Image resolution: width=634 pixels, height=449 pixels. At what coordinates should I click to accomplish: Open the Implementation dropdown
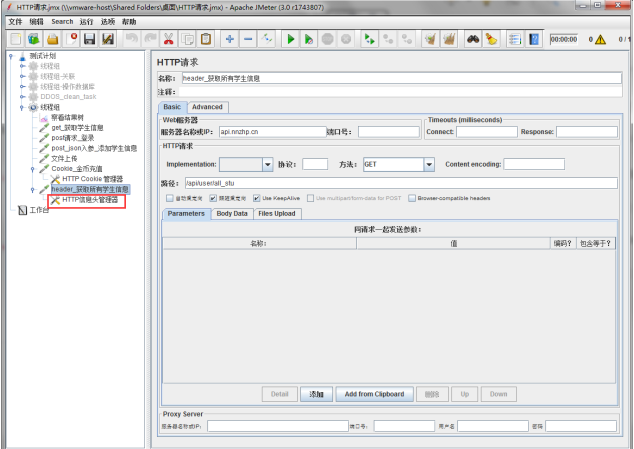pyautogui.click(x=267, y=164)
